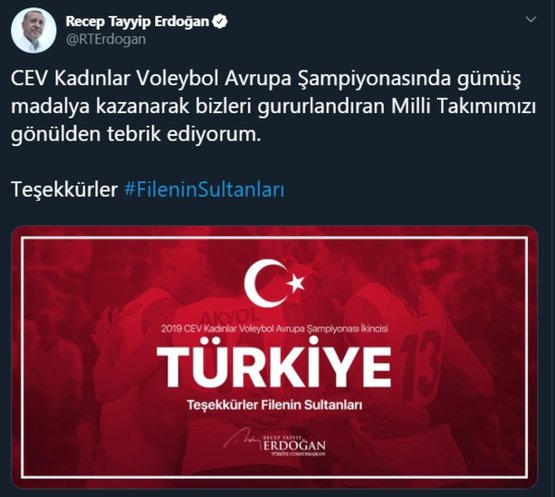Click the 2019 CEV Kadınlar Voleybol subtitle
Viewport: 555px width, 497px height.
(275, 329)
